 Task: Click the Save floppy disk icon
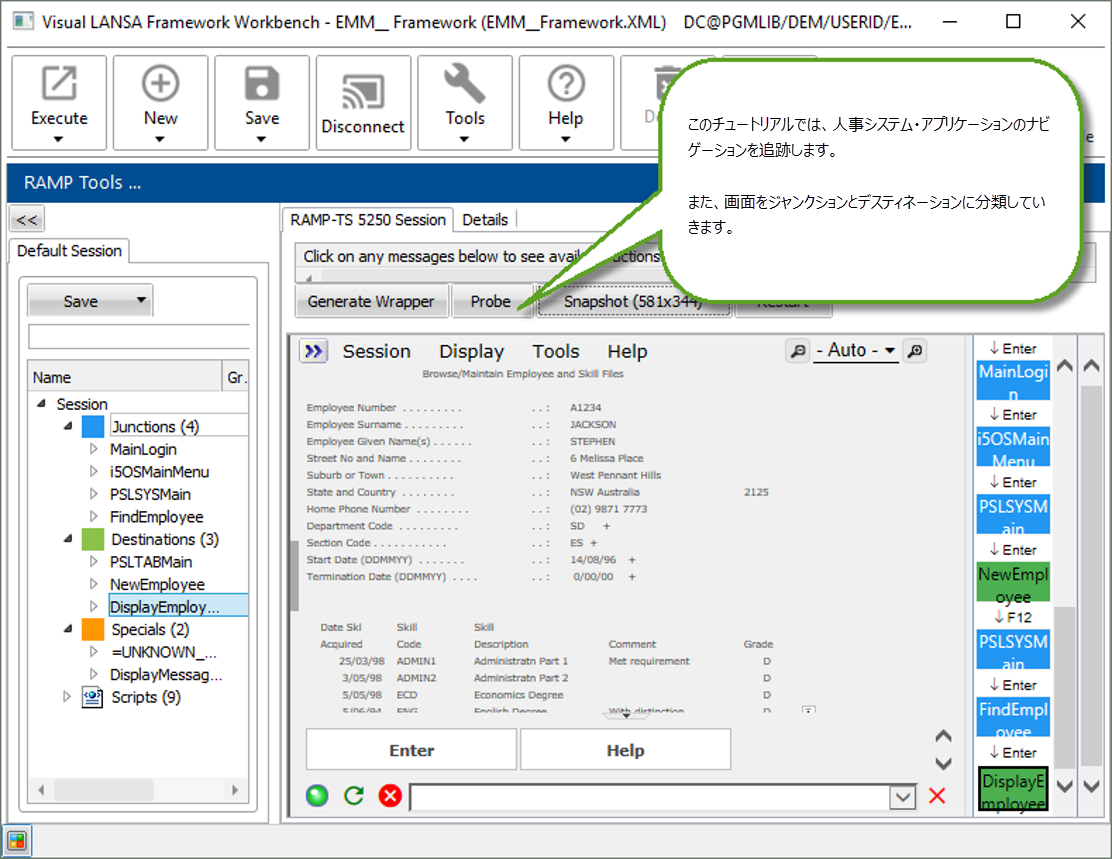(x=262, y=84)
